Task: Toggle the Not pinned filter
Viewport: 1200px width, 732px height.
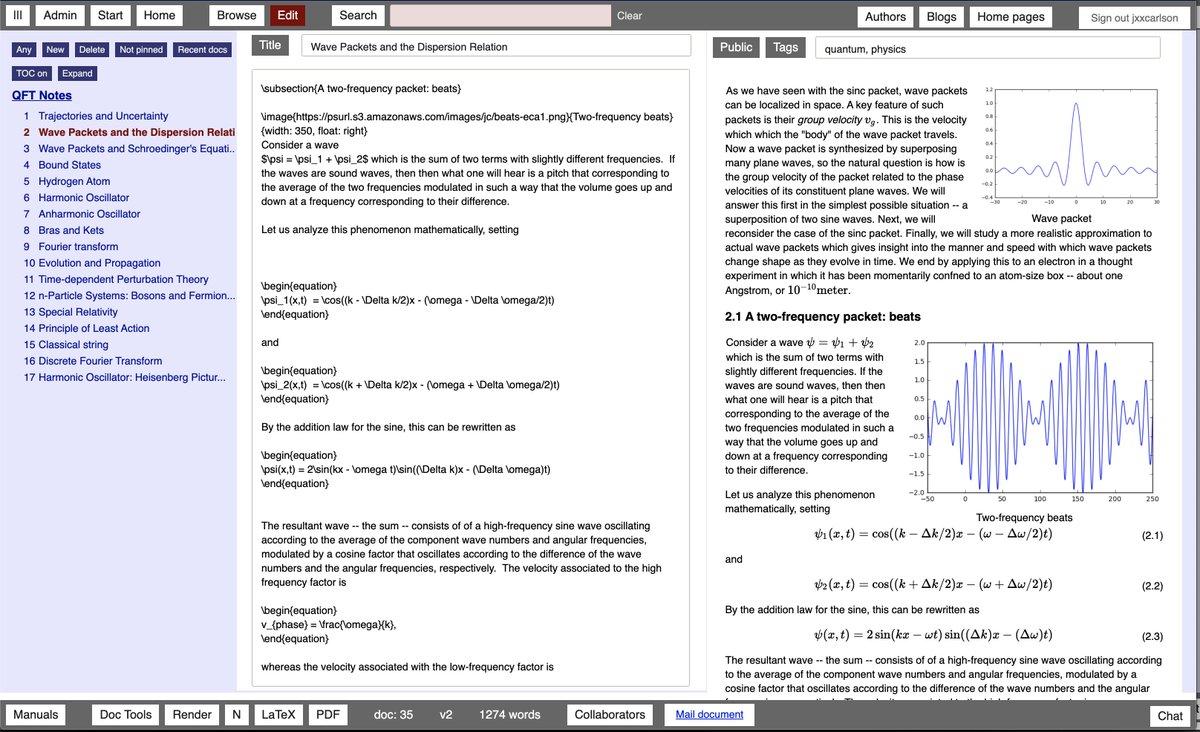Action: (141, 50)
